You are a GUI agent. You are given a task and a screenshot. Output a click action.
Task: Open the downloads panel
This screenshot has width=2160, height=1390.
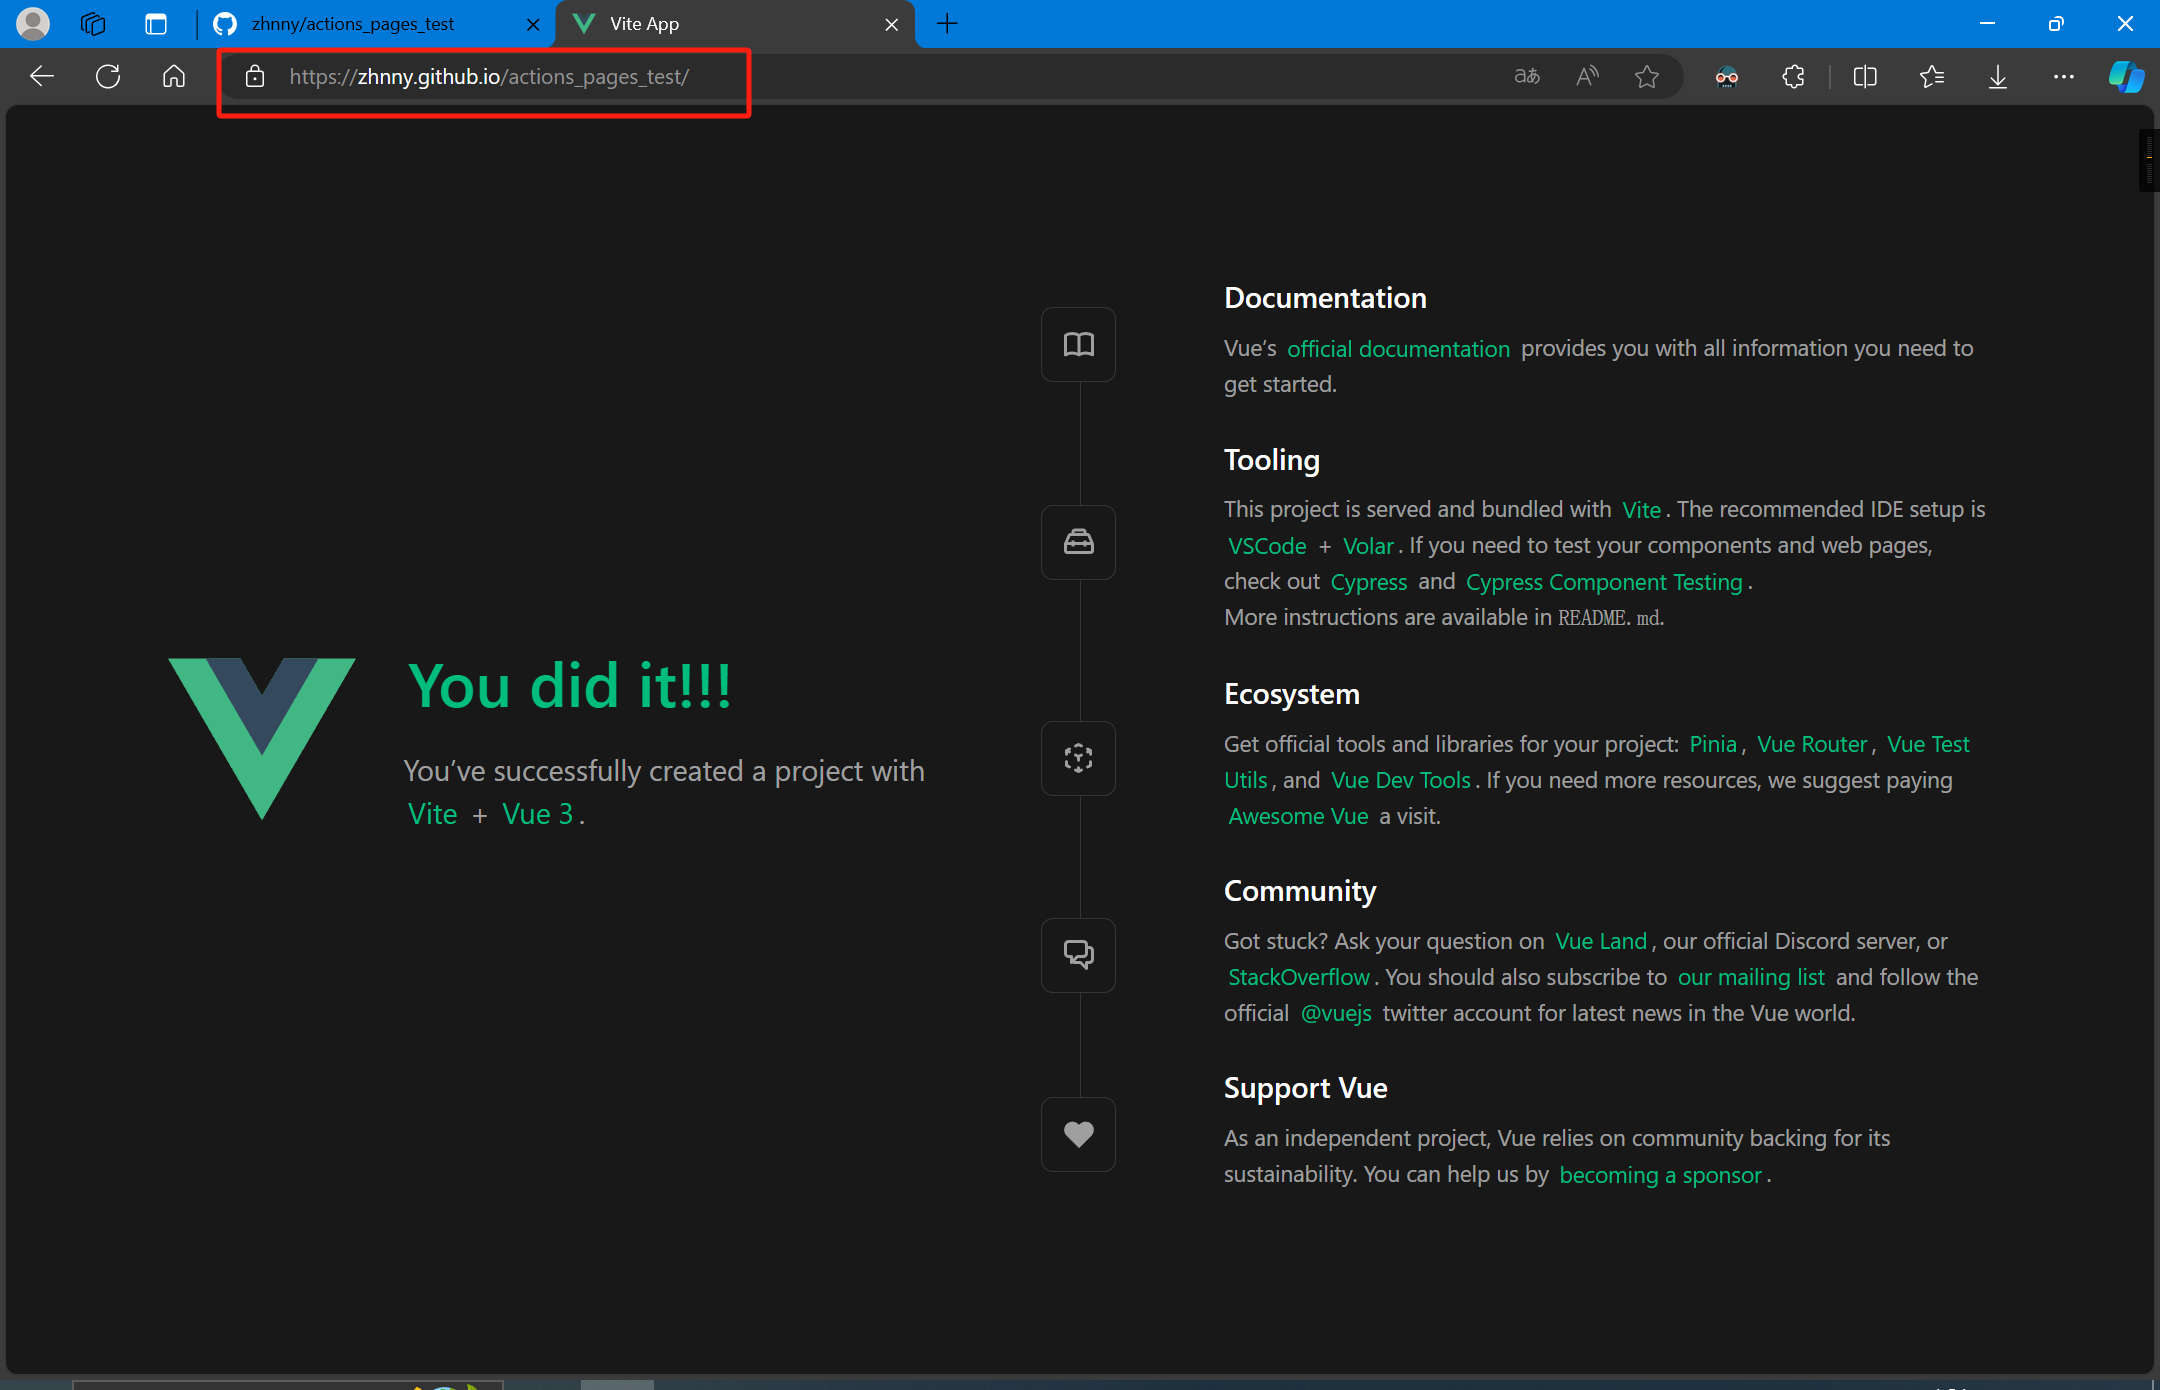[x=1998, y=77]
